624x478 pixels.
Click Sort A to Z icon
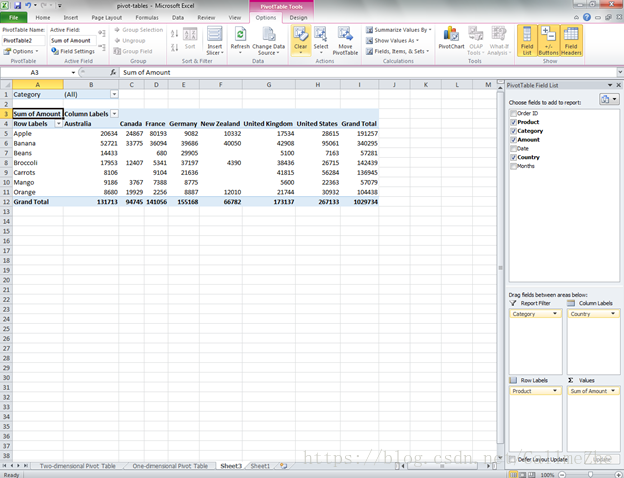pyautogui.click(x=174, y=33)
